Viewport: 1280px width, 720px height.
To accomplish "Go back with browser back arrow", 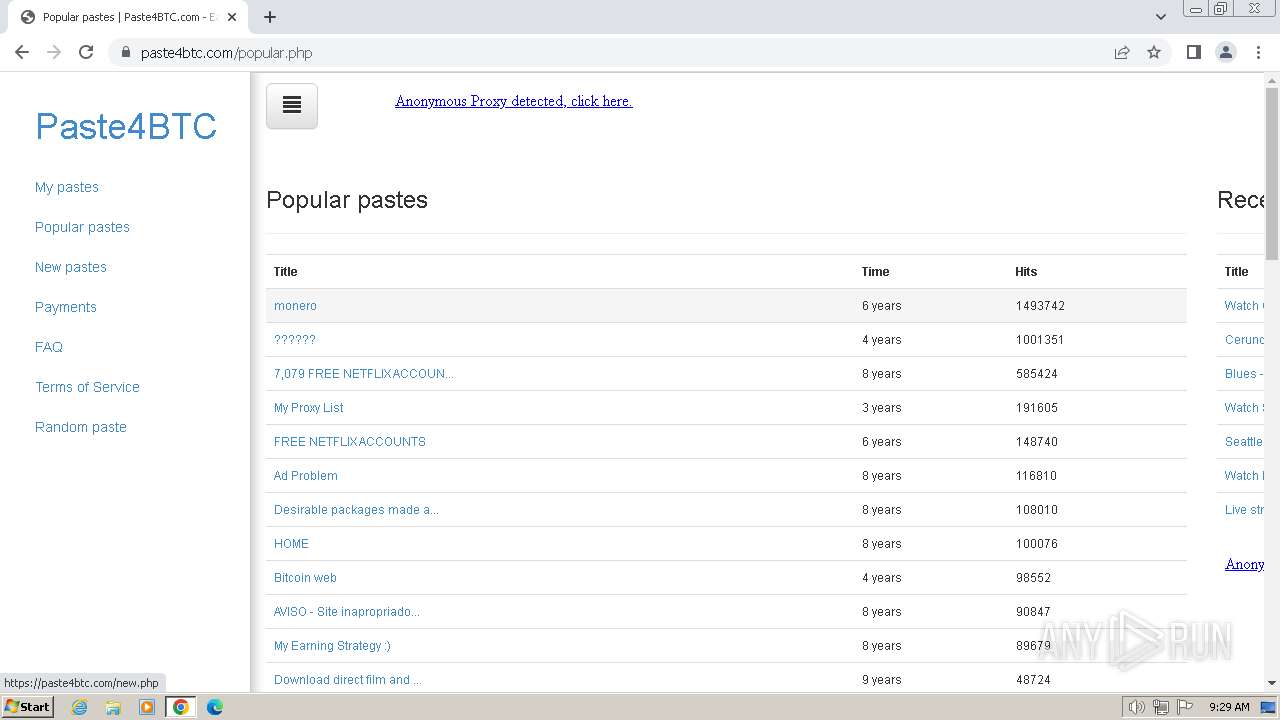I will point(22,53).
